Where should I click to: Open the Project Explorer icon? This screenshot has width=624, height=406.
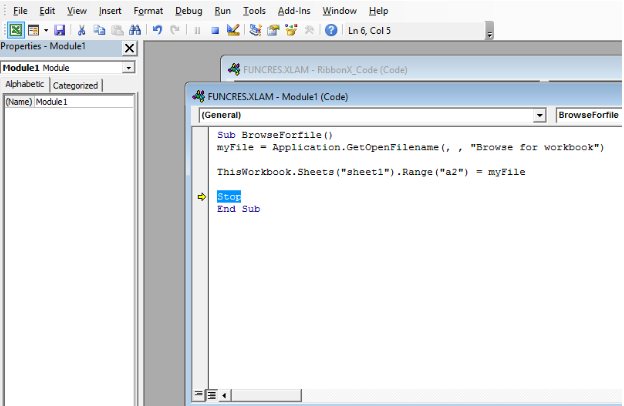(x=255, y=30)
